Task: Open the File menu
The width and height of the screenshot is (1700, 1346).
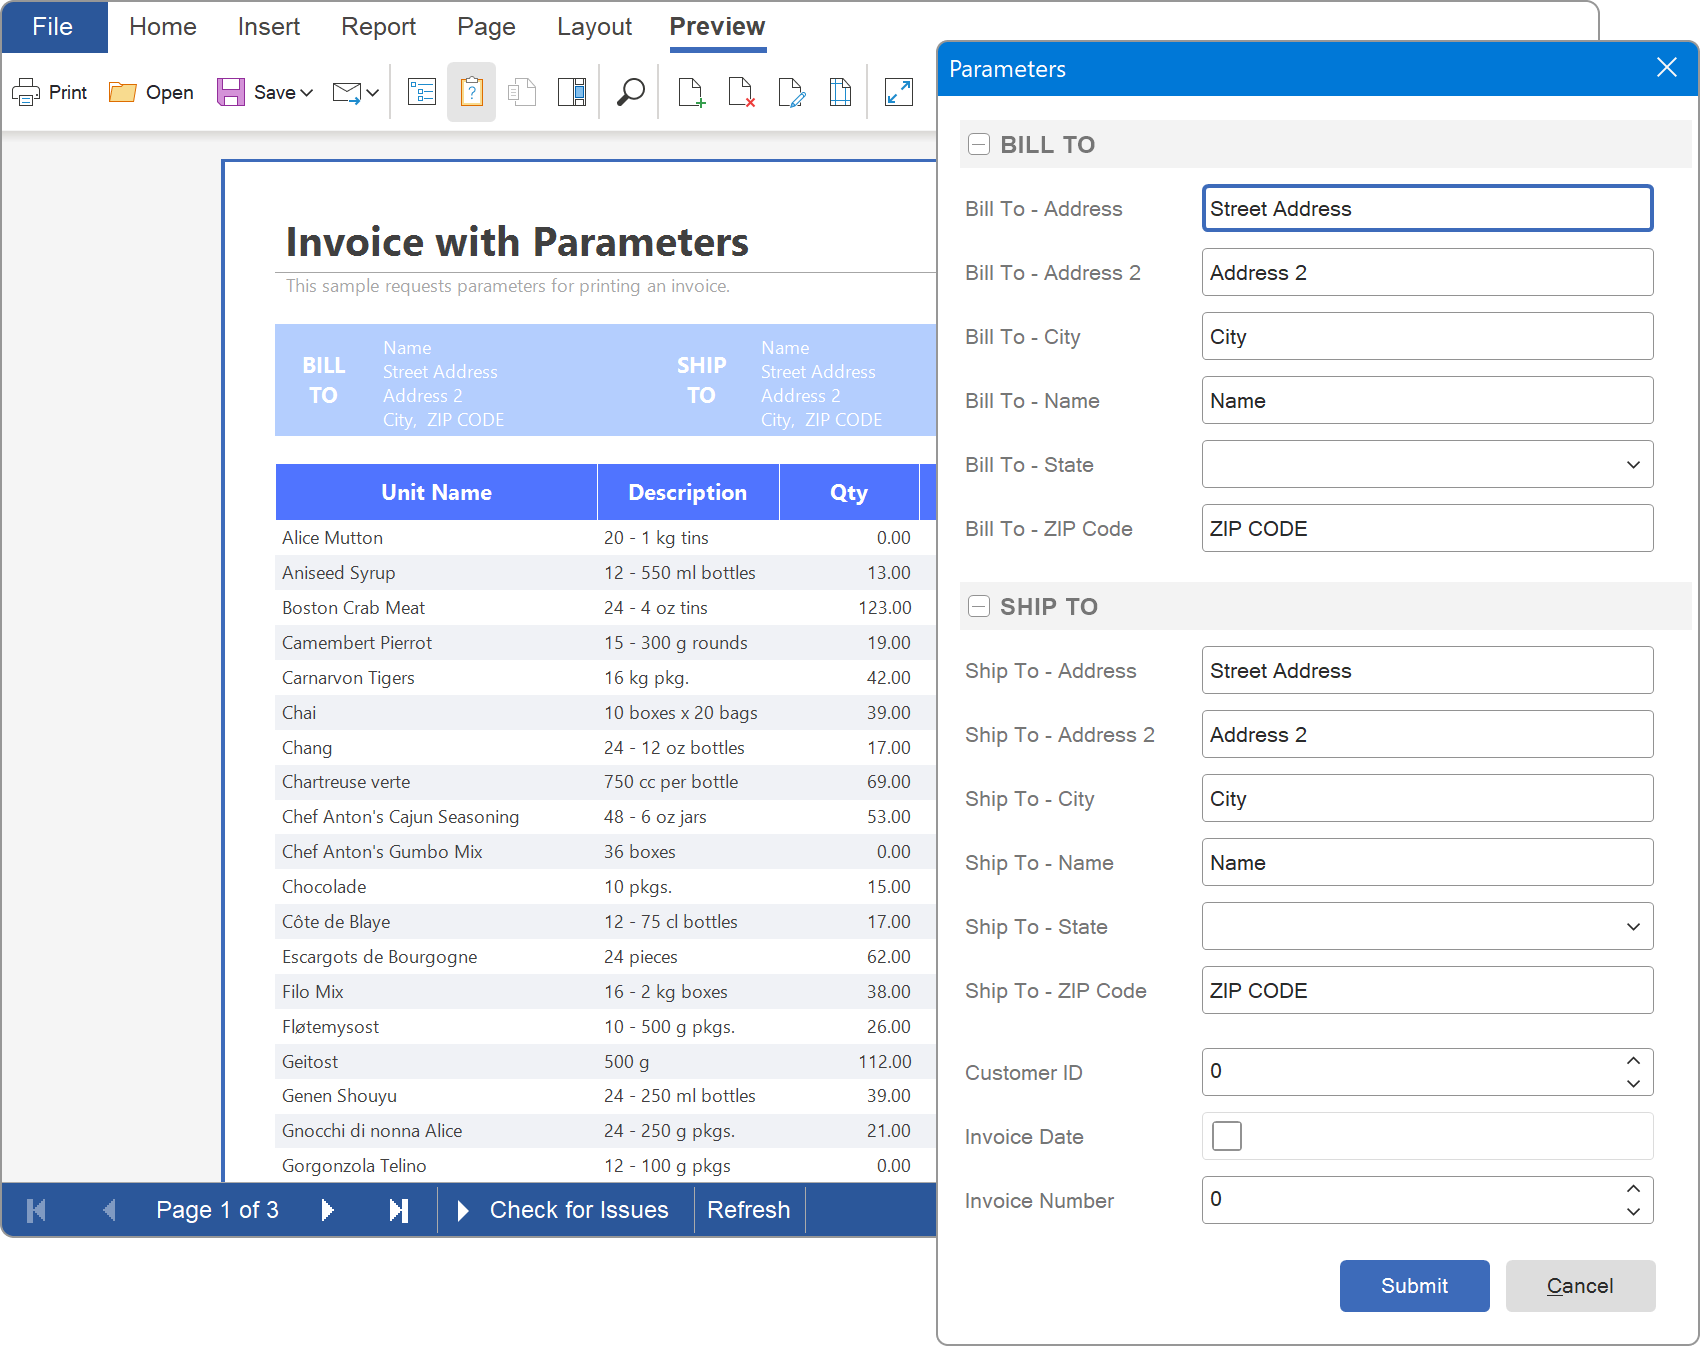Action: pyautogui.click(x=53, y=27)
